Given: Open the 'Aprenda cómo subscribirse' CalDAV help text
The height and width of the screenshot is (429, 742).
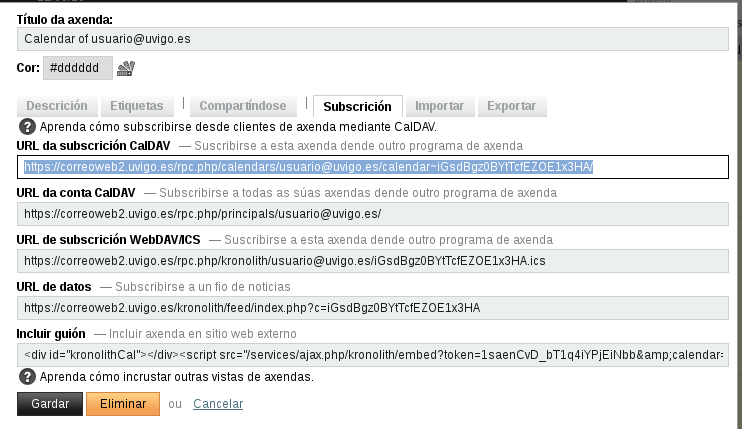Looking at the screenshot, I should tap(238, 128).
